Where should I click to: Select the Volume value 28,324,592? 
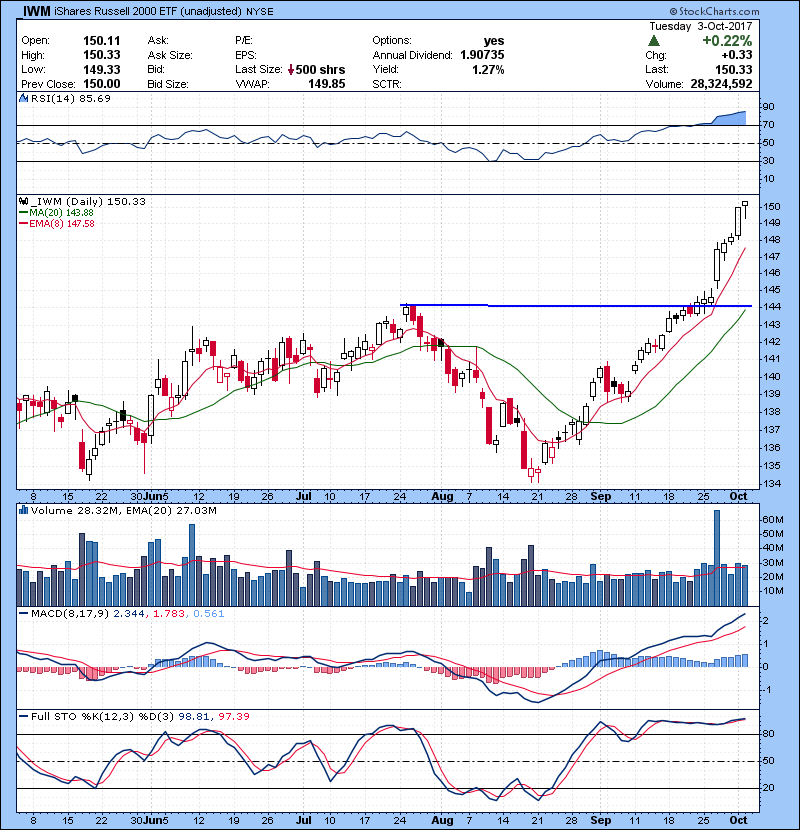[721, 84]
